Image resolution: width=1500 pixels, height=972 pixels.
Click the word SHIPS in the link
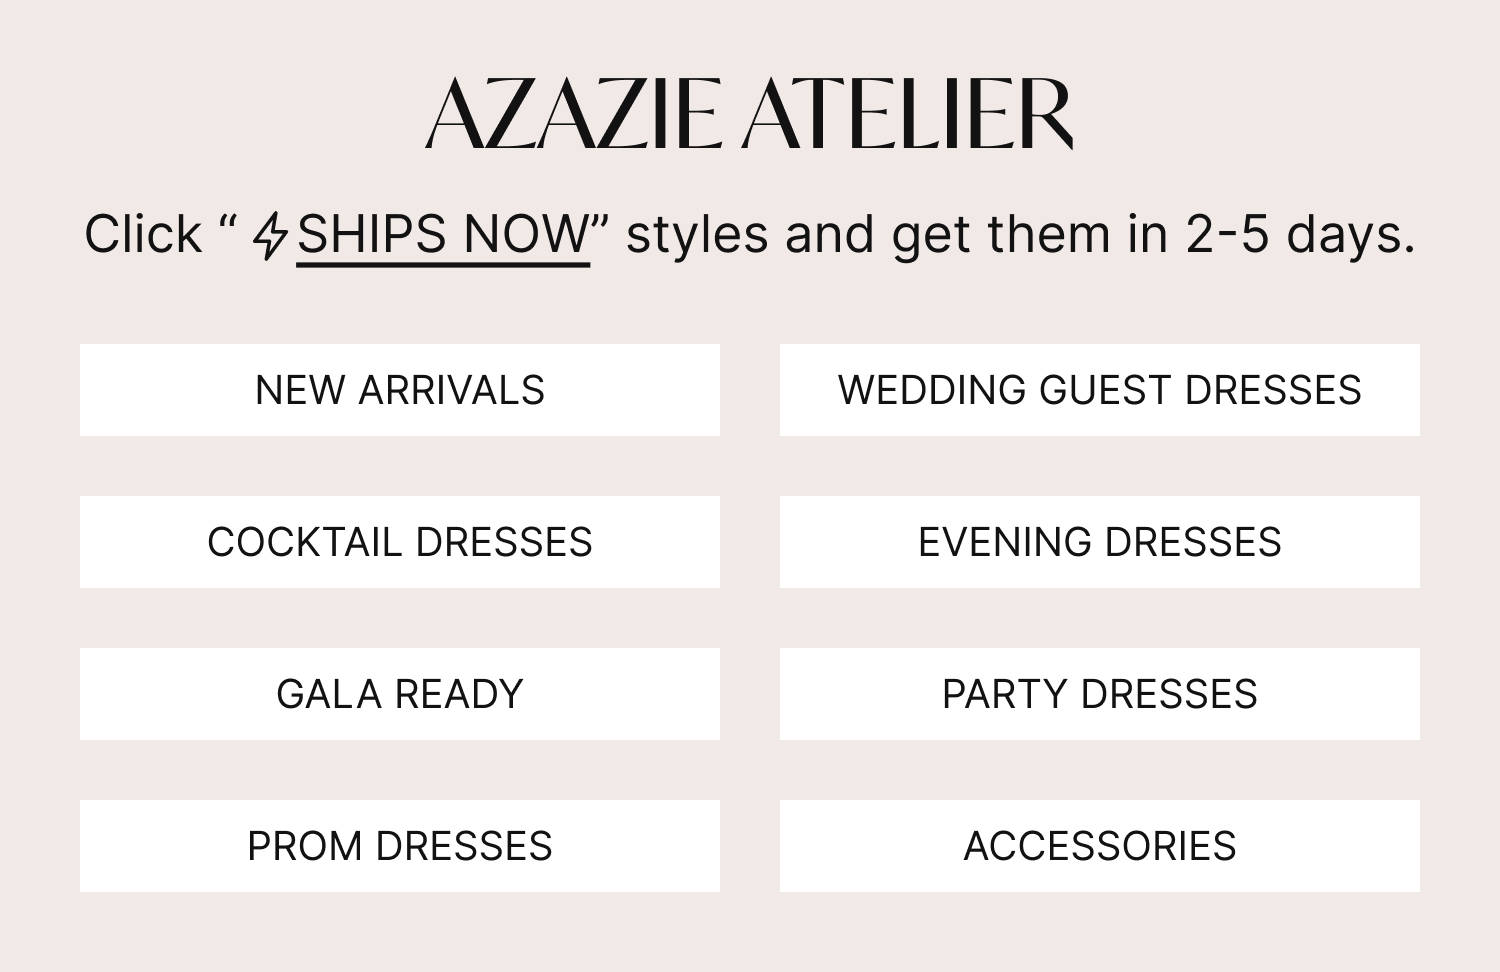click(x=372, y=235)
